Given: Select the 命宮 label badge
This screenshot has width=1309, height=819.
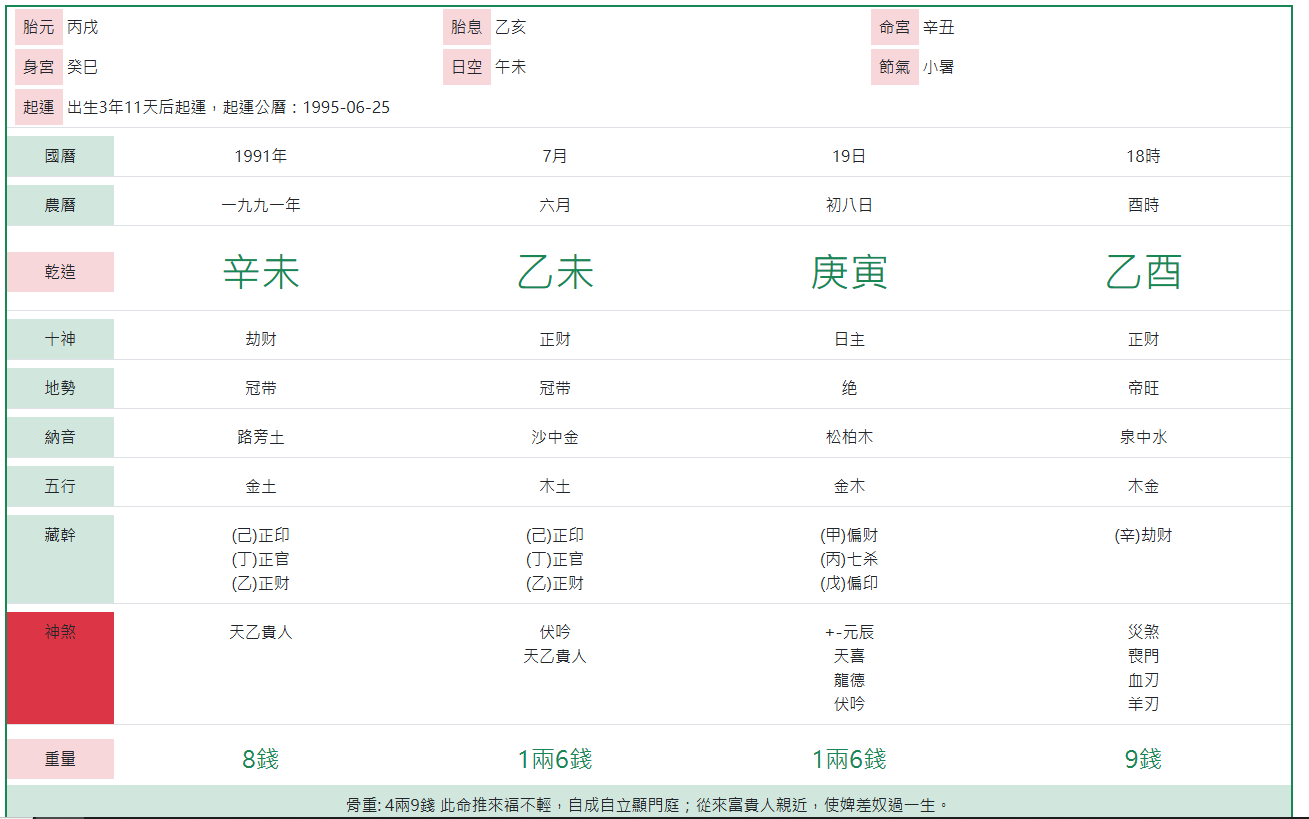Looking at the screenshot, I should pos(894,27).
